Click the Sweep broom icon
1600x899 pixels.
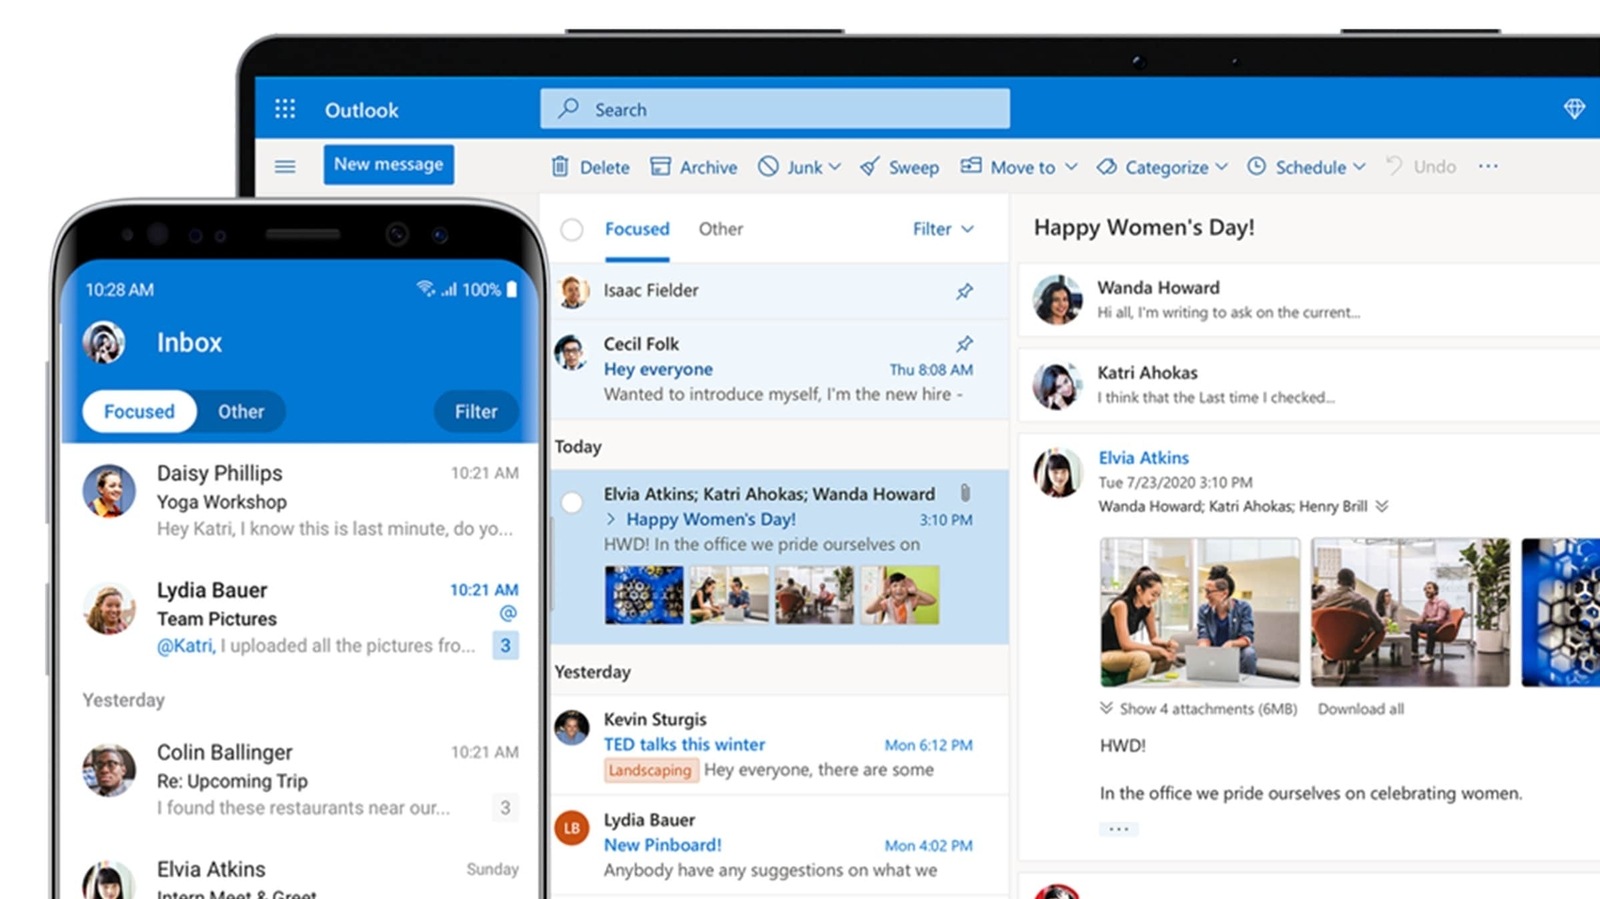coord(870,166)
